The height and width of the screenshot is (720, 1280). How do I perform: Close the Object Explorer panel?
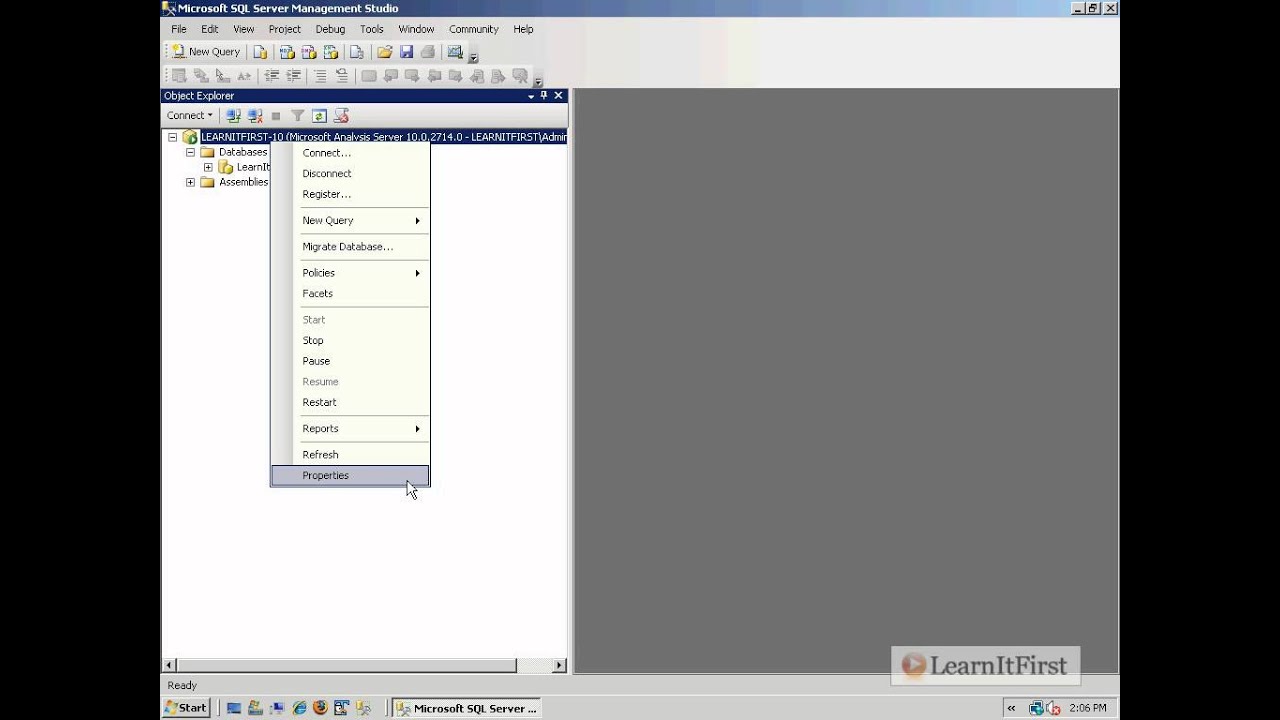pyautogui.click(x=558, y=96)
